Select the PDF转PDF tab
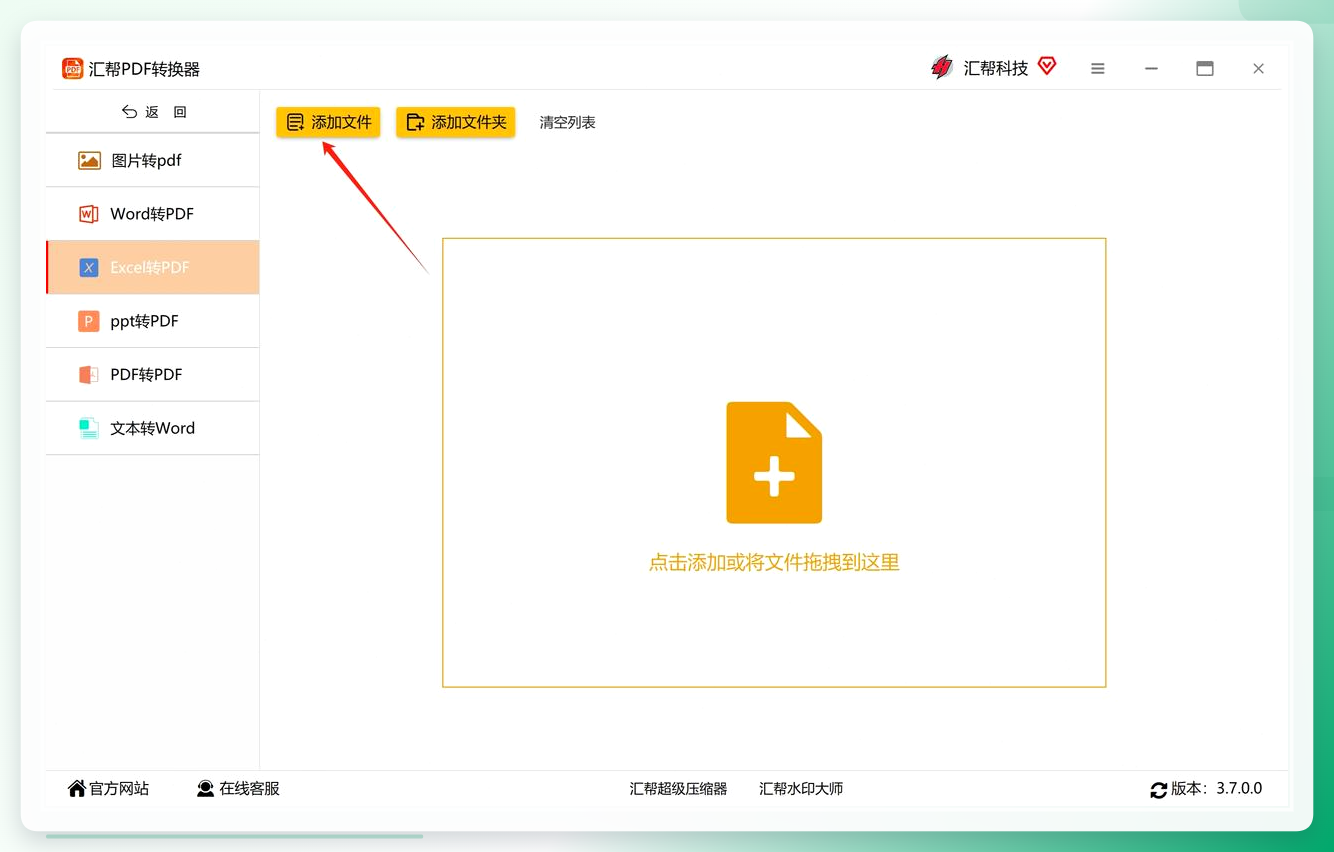The height and width of the screenshot is (852, 1334). [153, 374]
